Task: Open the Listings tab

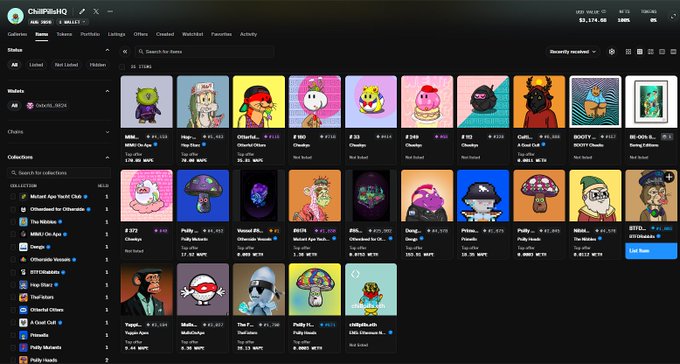Action: (x=116, y=34)
